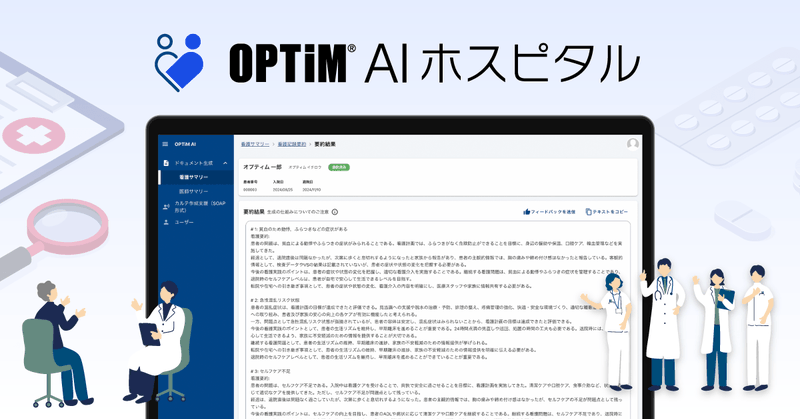
Task: Click patient name オプティム 一郎
Action: [x=262, y=167]
